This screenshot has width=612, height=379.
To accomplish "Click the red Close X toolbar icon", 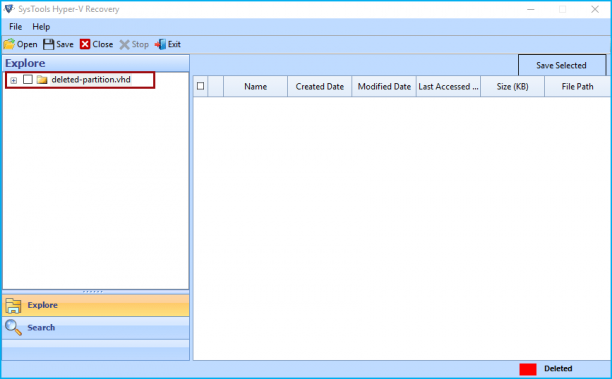I will 85,44.
